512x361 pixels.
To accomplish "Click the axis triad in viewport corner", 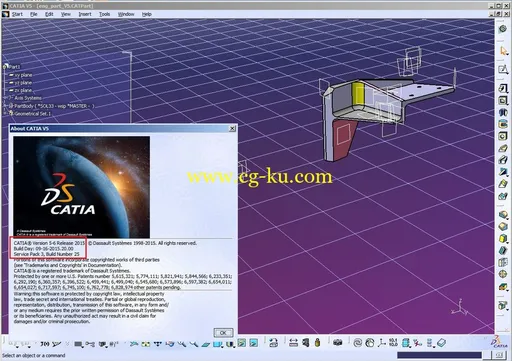I will (x=460, y=308).
